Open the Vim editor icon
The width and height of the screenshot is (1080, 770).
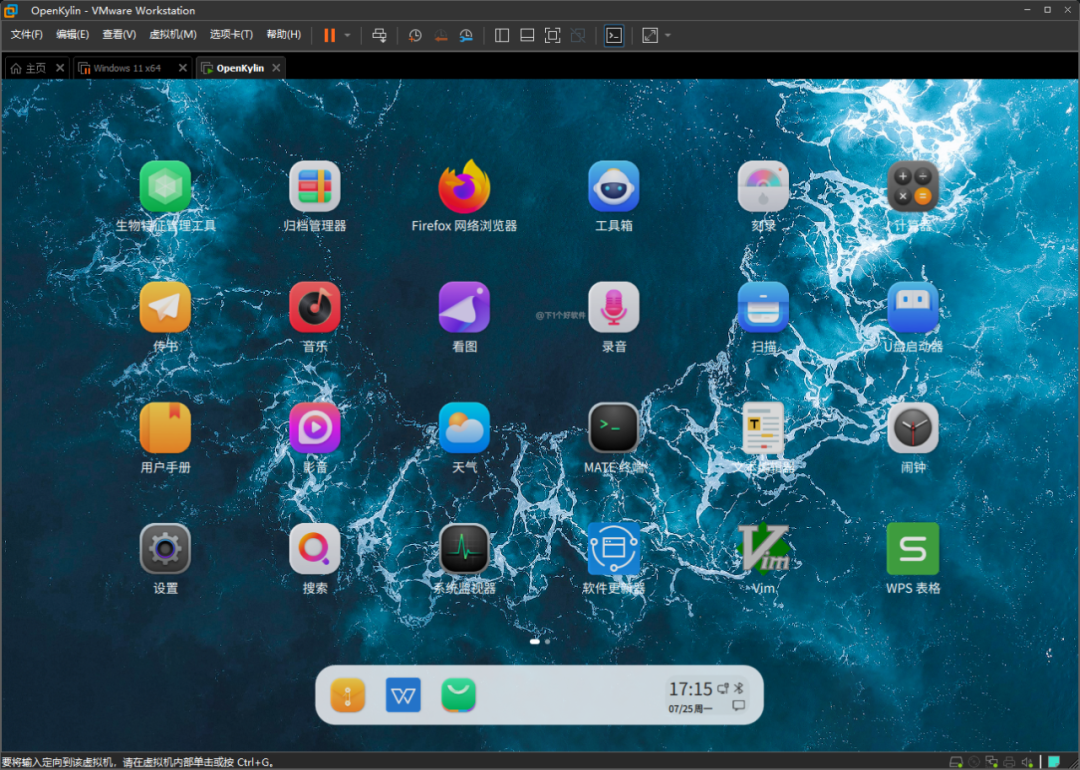pos(763,548)
